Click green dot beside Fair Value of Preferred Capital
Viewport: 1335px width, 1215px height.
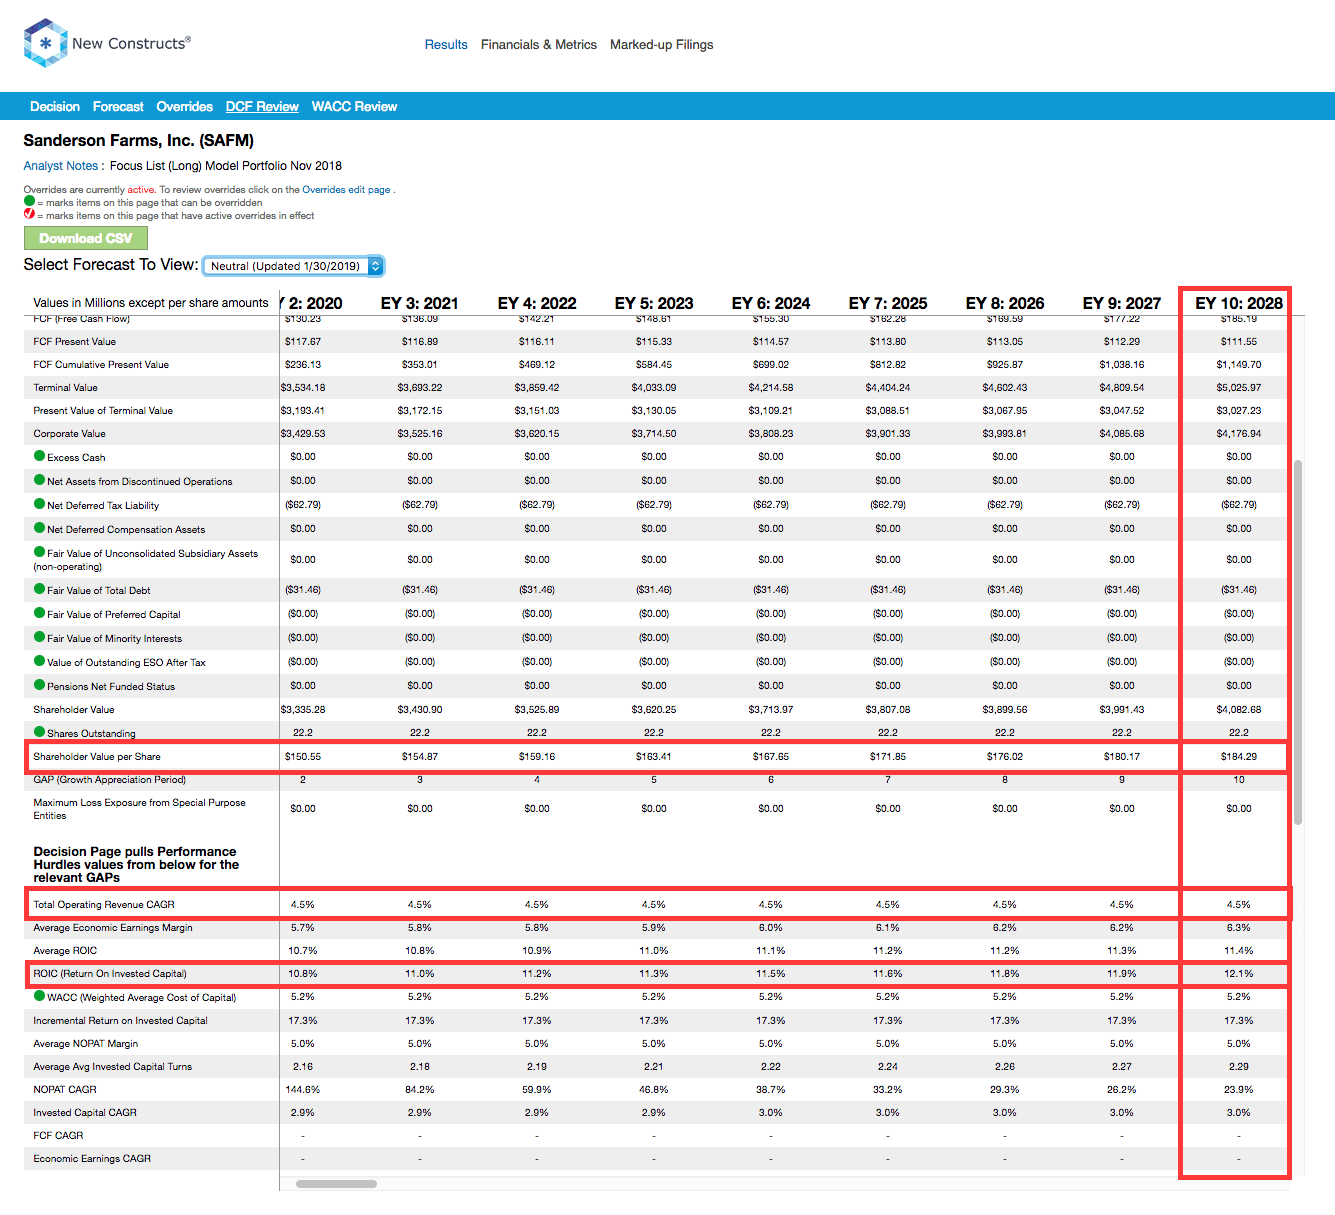pos(39,613)
